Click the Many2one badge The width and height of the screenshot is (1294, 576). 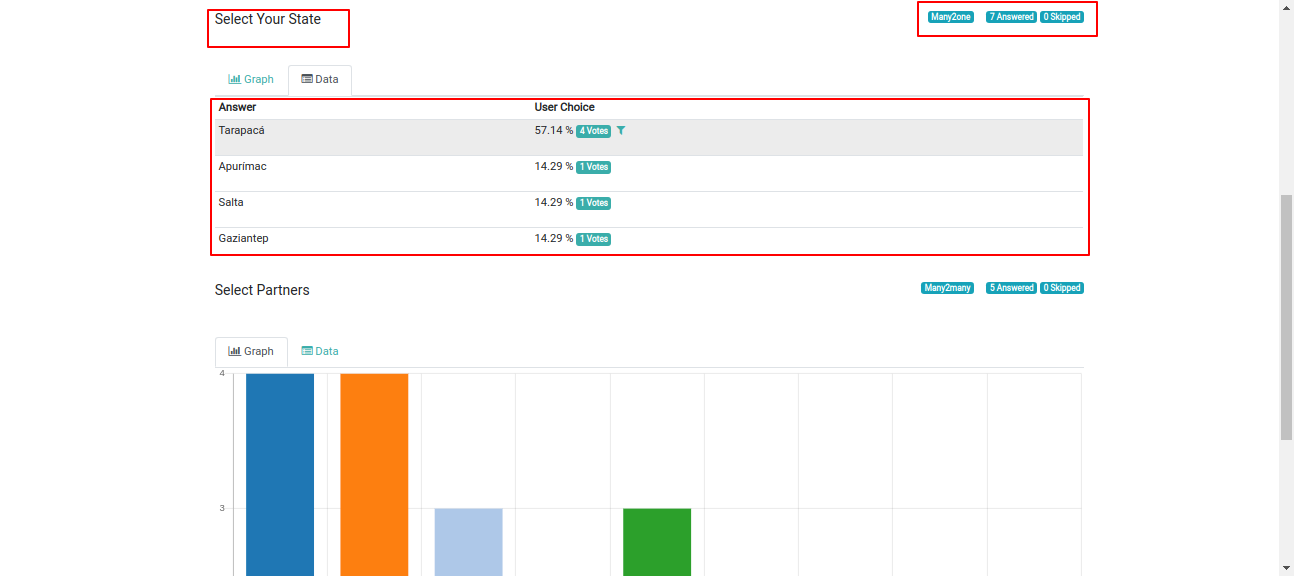click(950, 17)
